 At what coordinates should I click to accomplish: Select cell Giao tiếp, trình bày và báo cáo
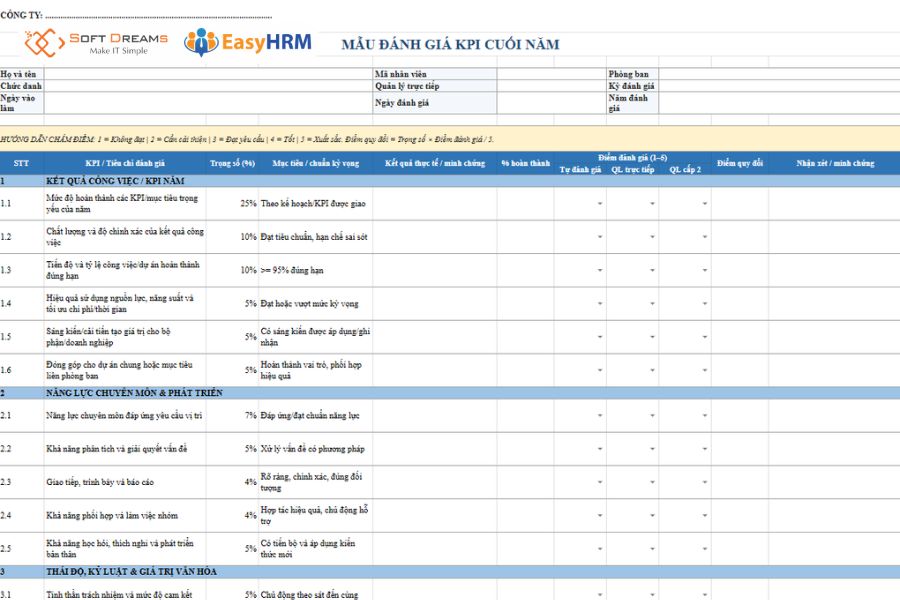coord(125,482)
